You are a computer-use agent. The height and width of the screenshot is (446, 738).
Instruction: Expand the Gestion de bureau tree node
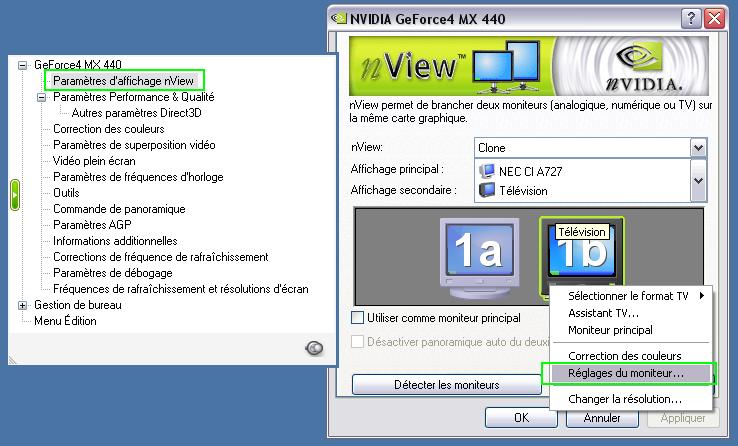(23, 305)
